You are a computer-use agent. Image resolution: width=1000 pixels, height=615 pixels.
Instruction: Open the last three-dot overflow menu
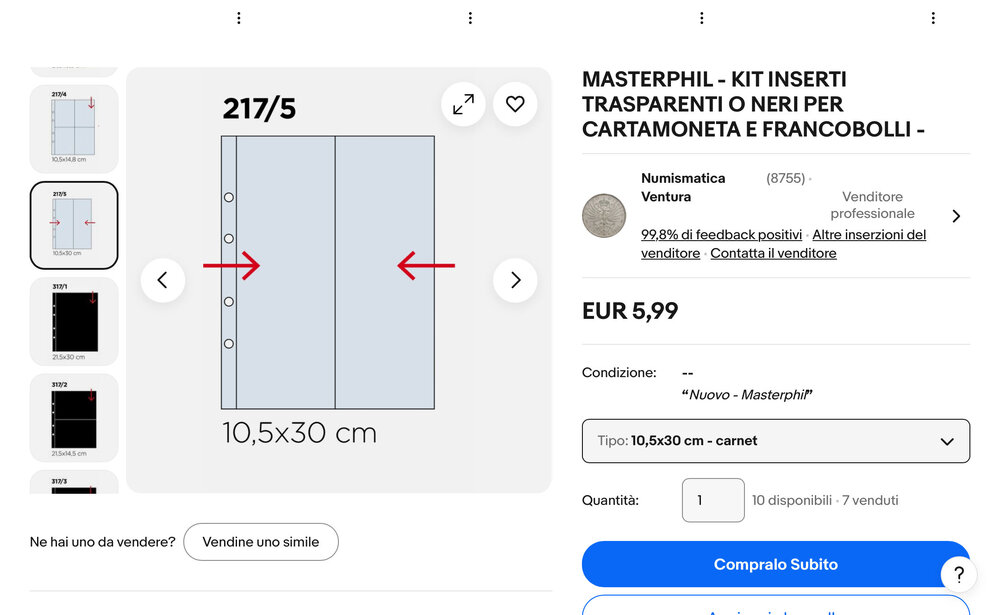point(933,18)
